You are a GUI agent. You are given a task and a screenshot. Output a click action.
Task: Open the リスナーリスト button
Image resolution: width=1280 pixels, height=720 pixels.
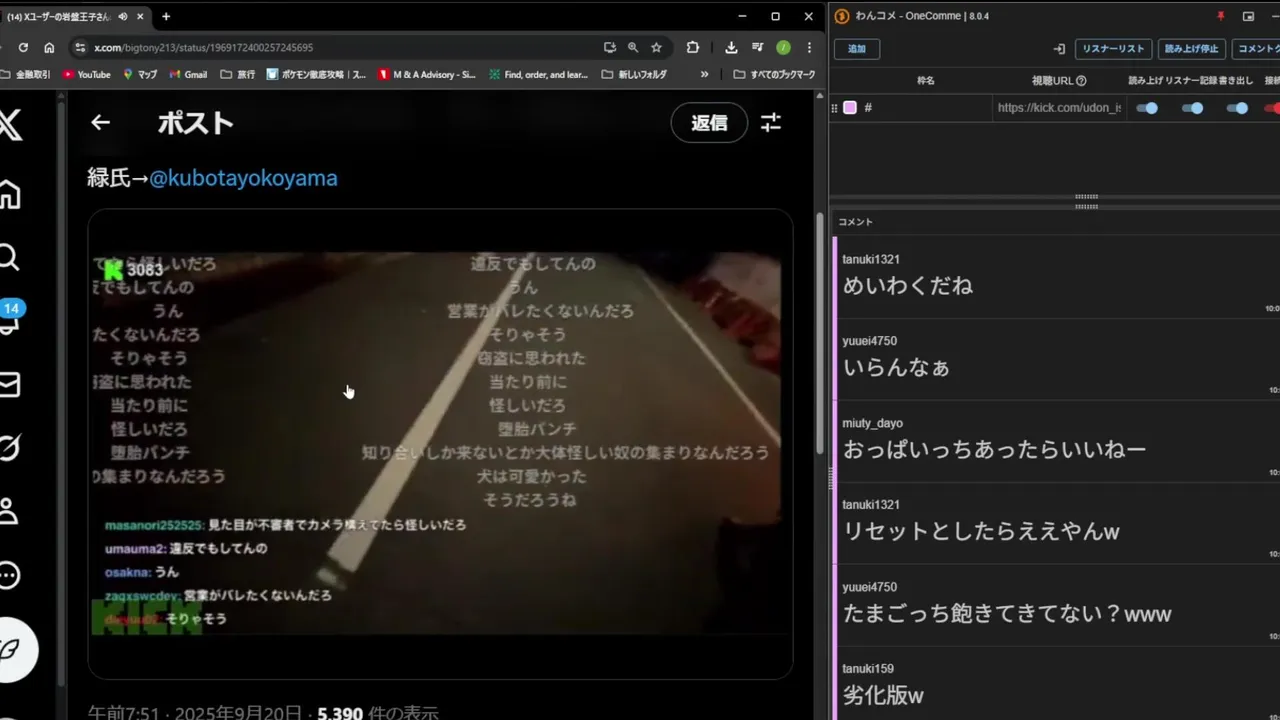(1113, 48)
